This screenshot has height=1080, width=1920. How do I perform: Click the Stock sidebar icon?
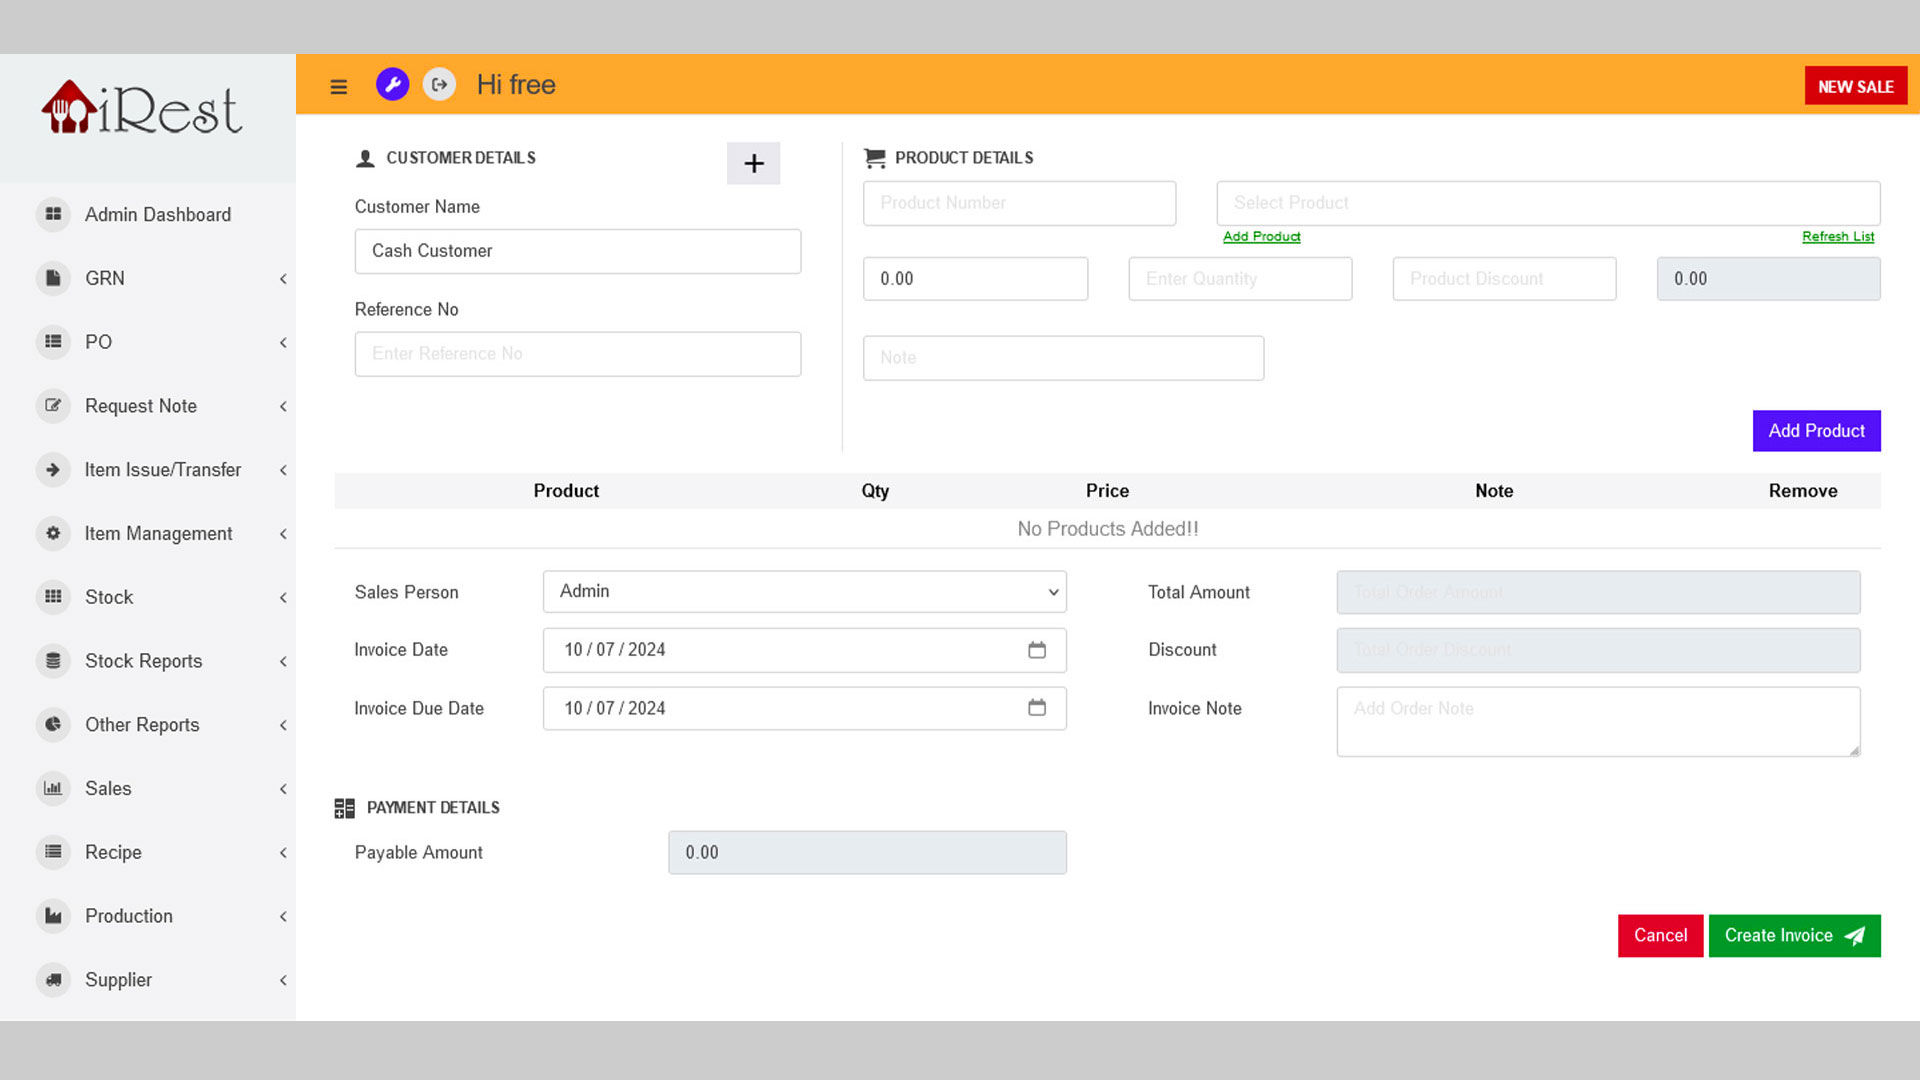pyautogui.click(x=53, y=596)
